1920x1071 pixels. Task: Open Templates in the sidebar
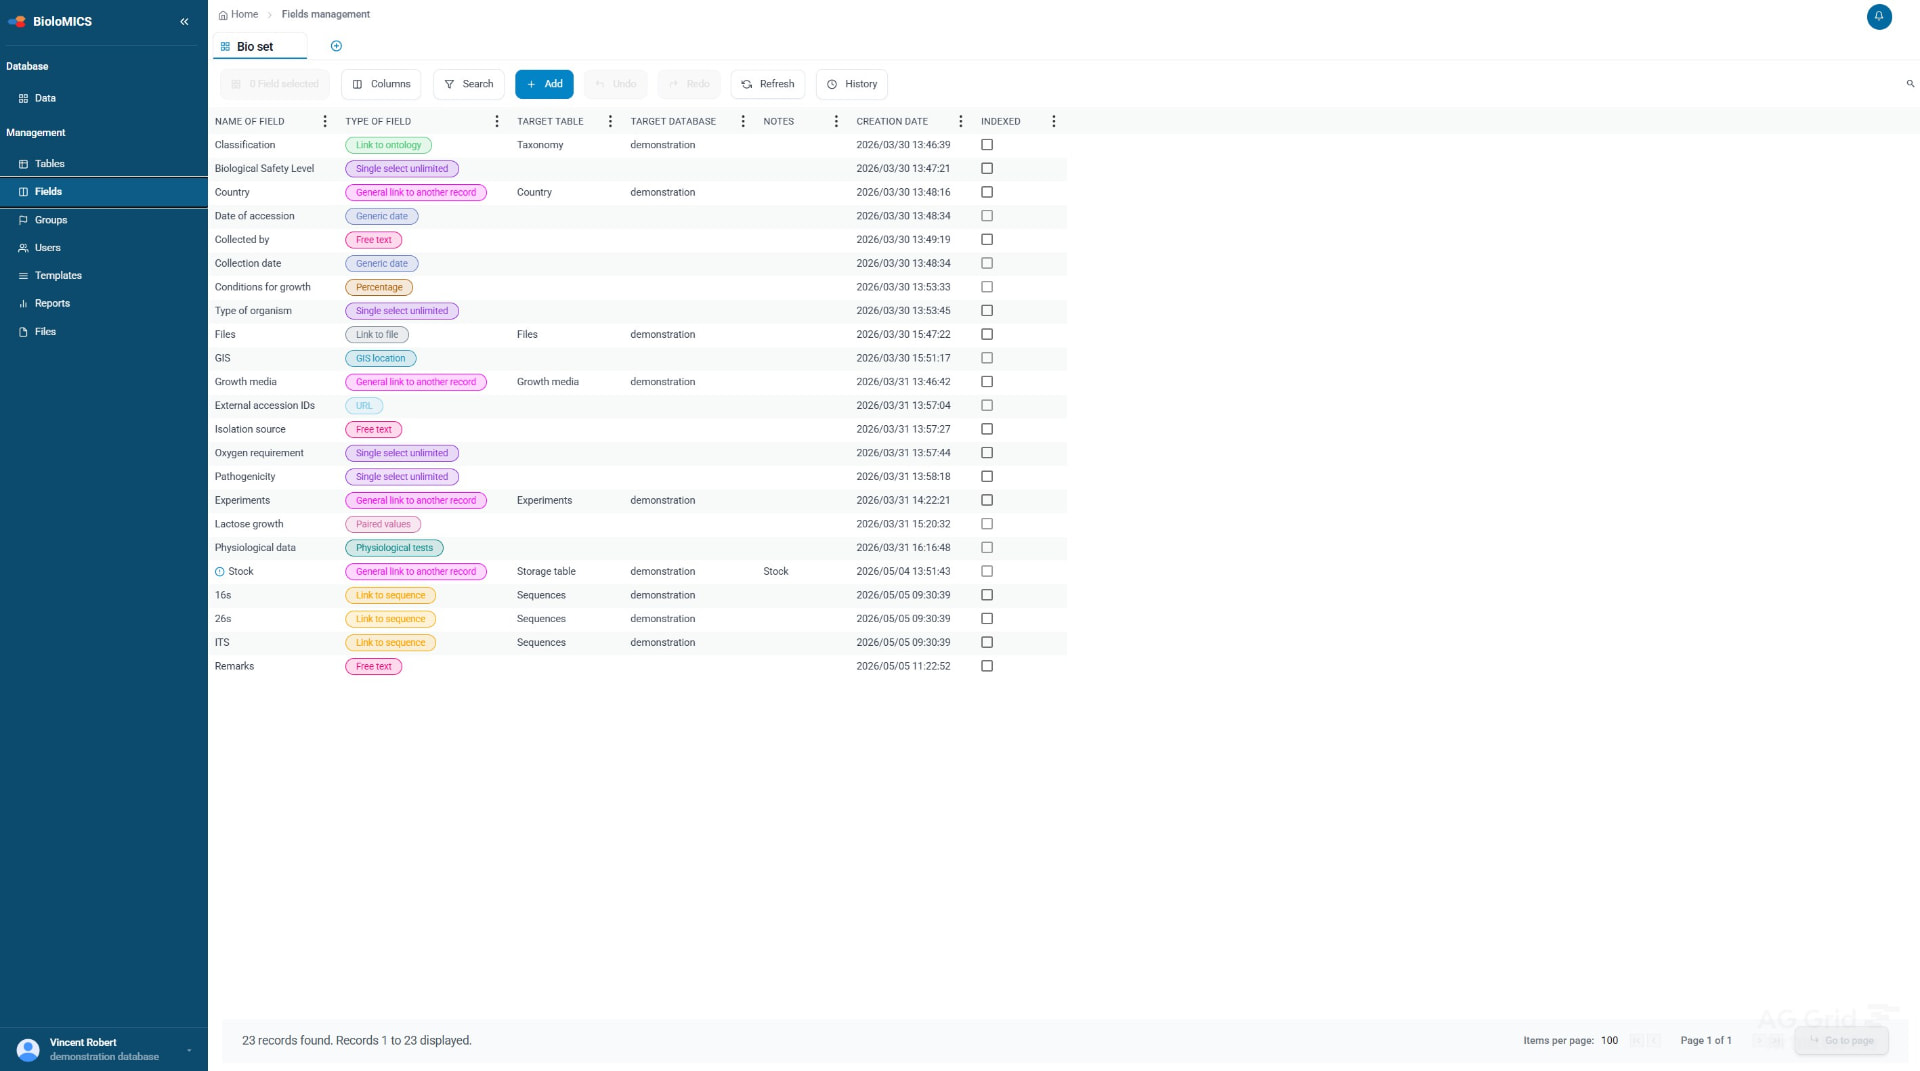[58, 276]
